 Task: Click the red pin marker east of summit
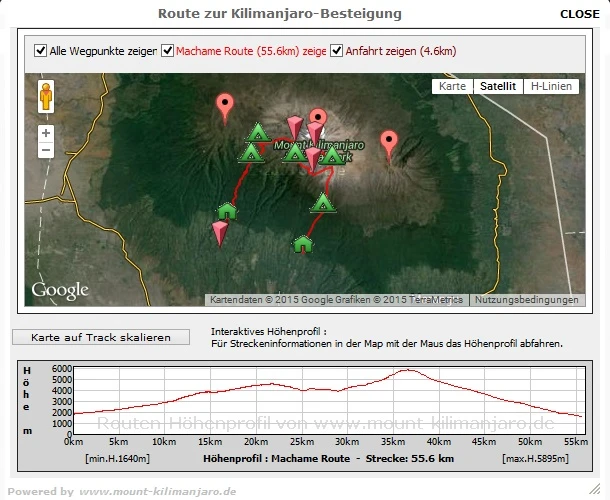click(389, 146)
